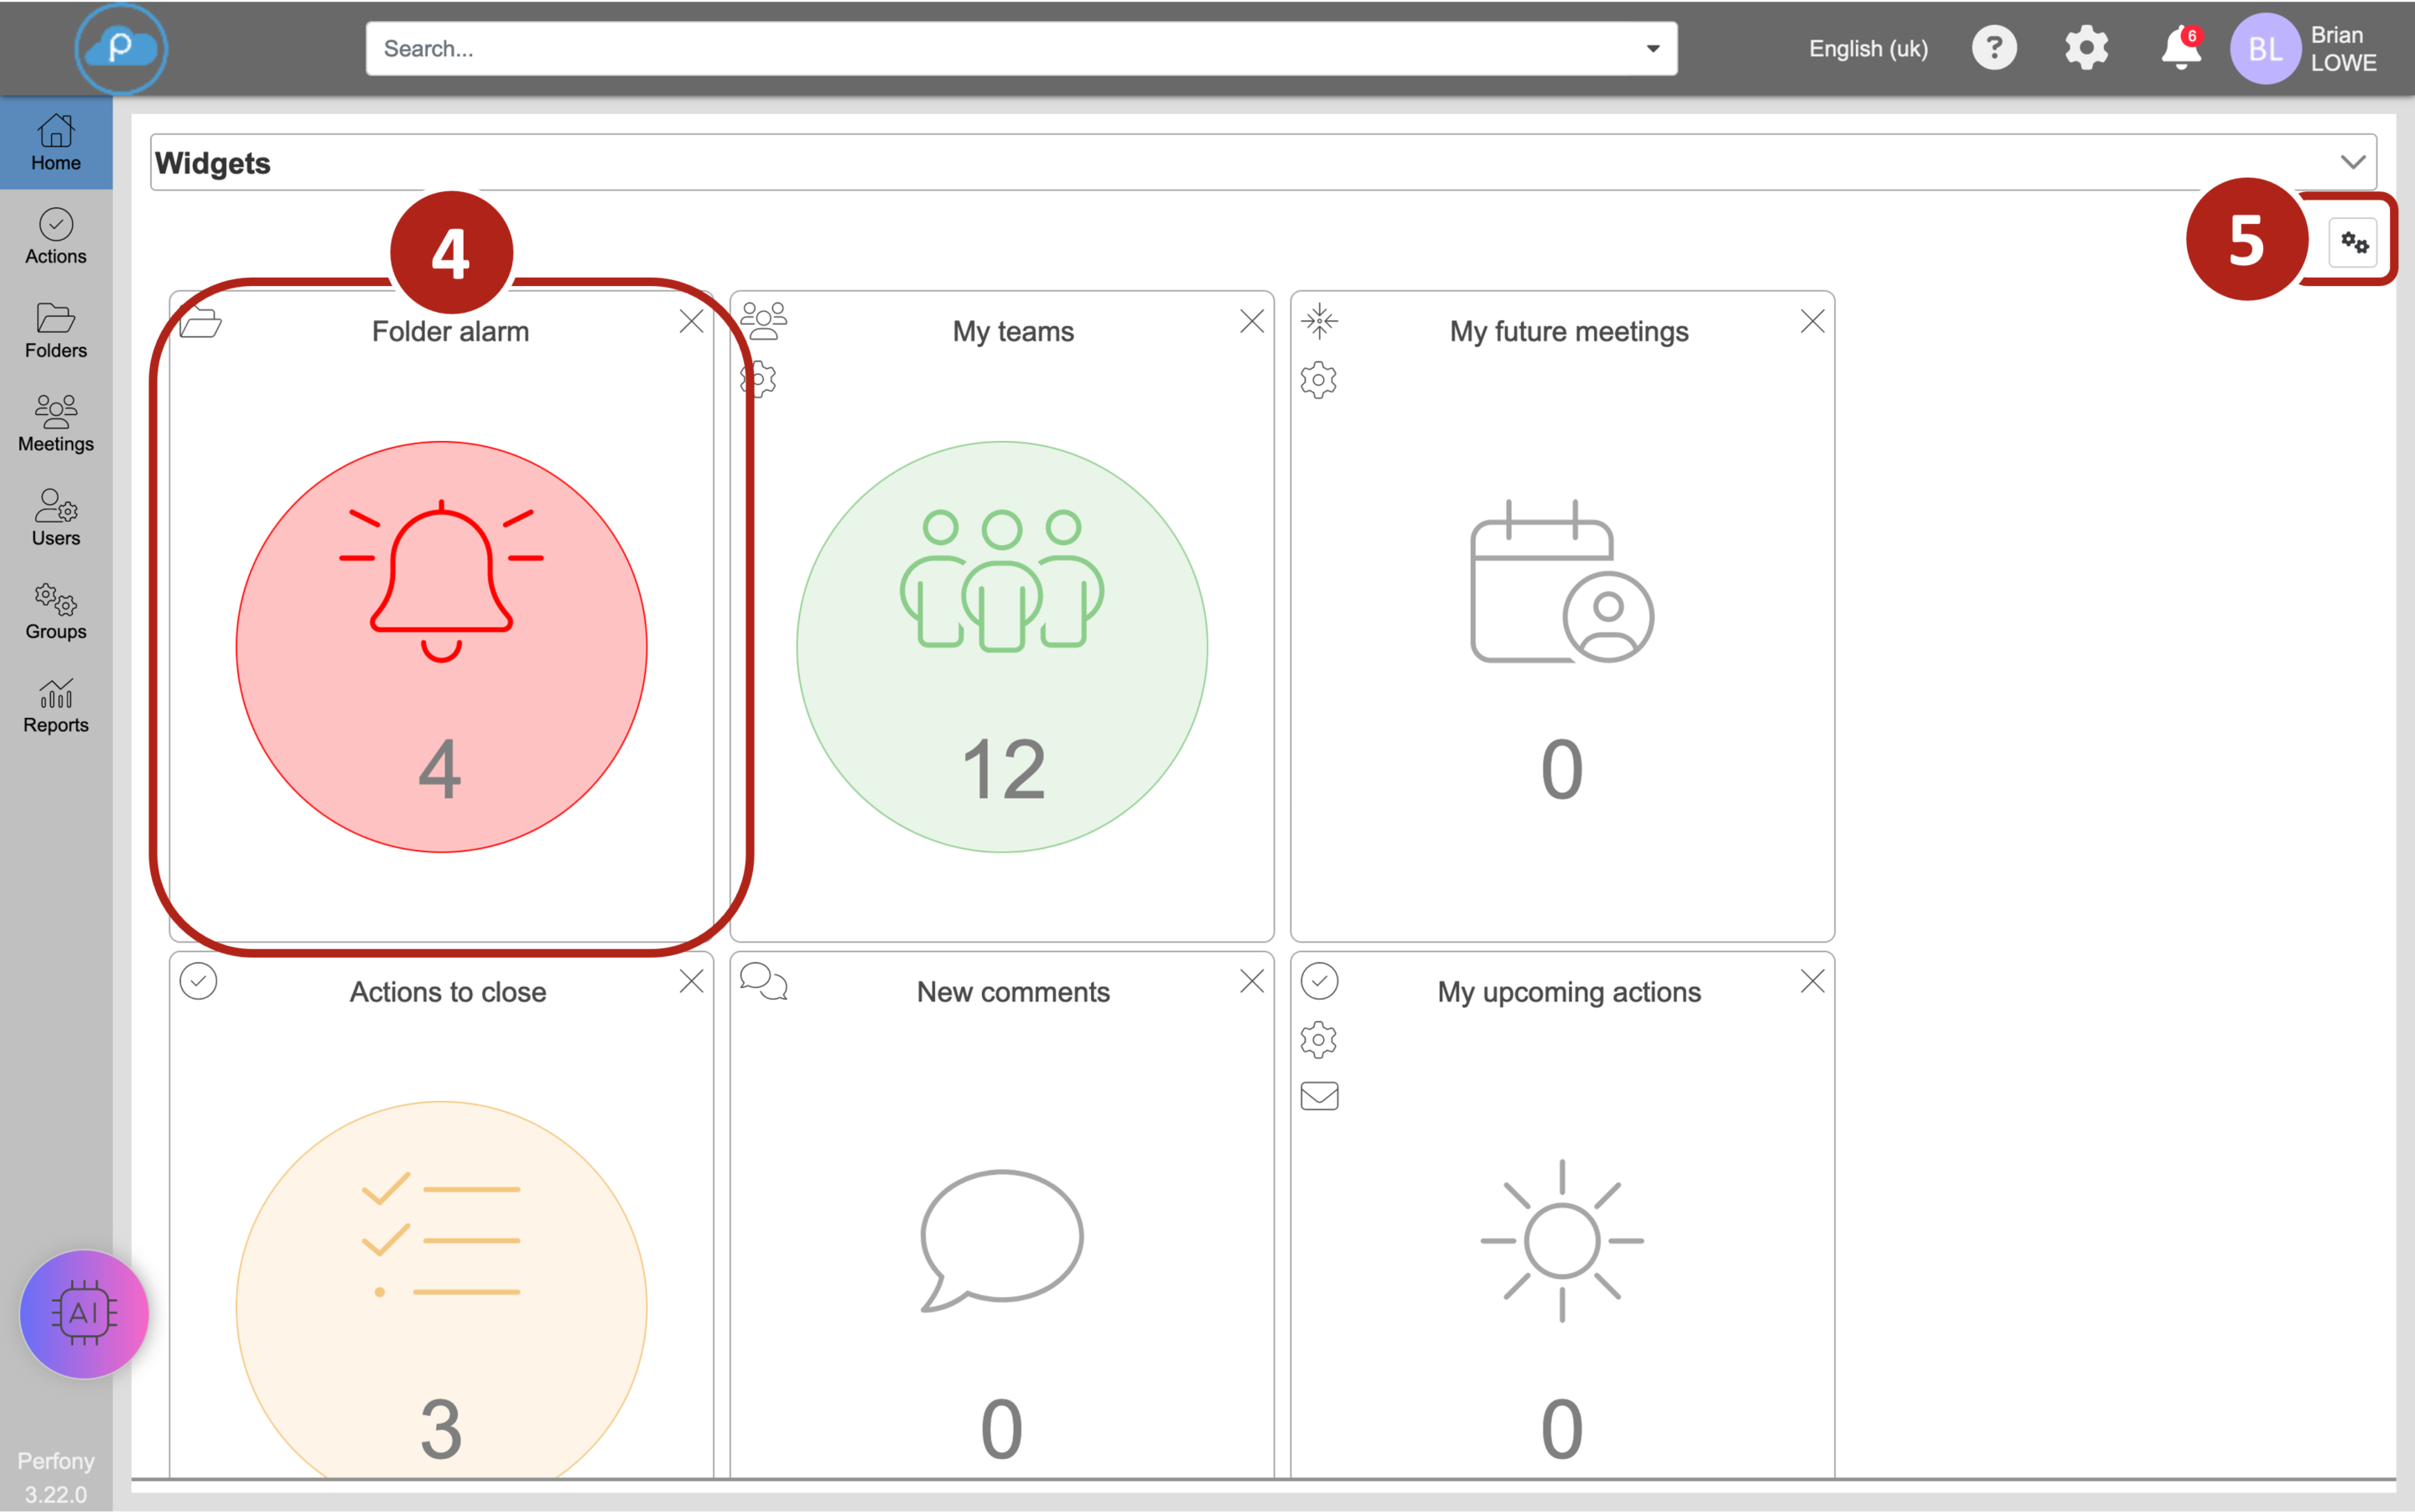Open Reports from the sidebar
2415x1512 pixels.
pos(56,705)
